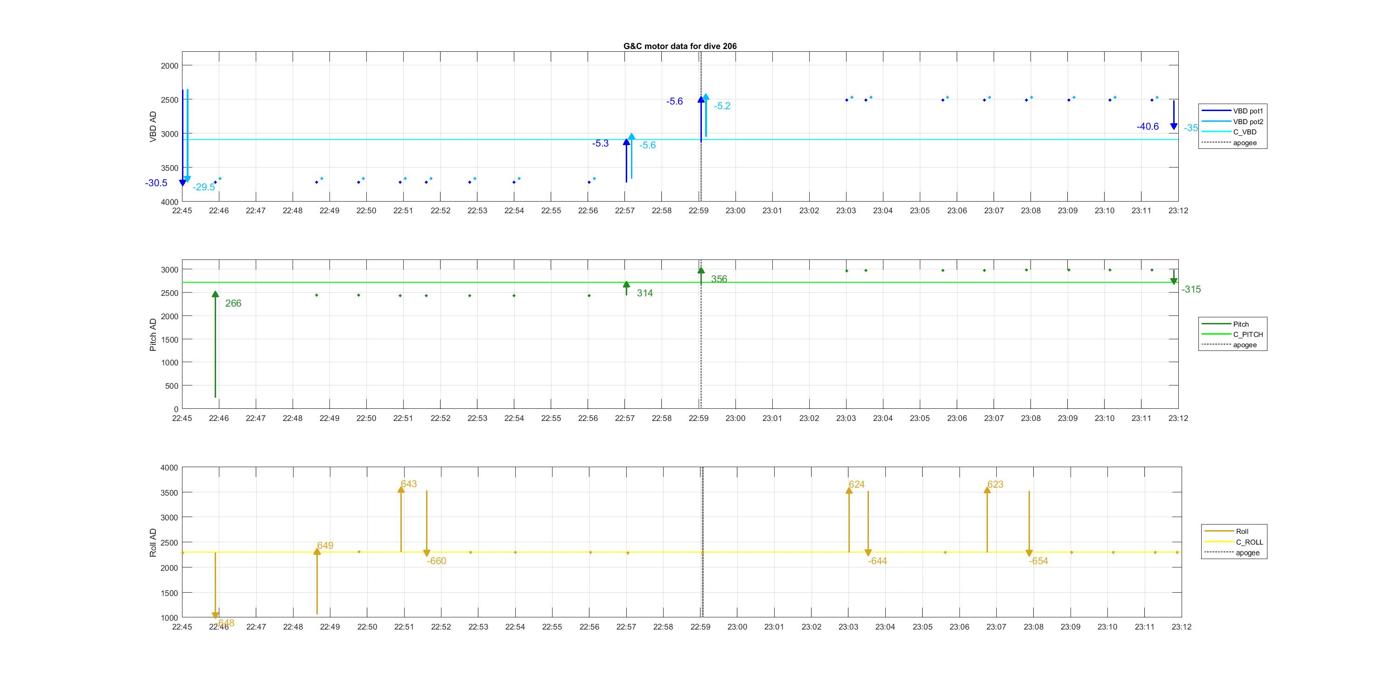This screenshot has height=693, width=1400.
Task: Click the figure title G&C motor data for dive 206
Action: click(x=680, y=46)
